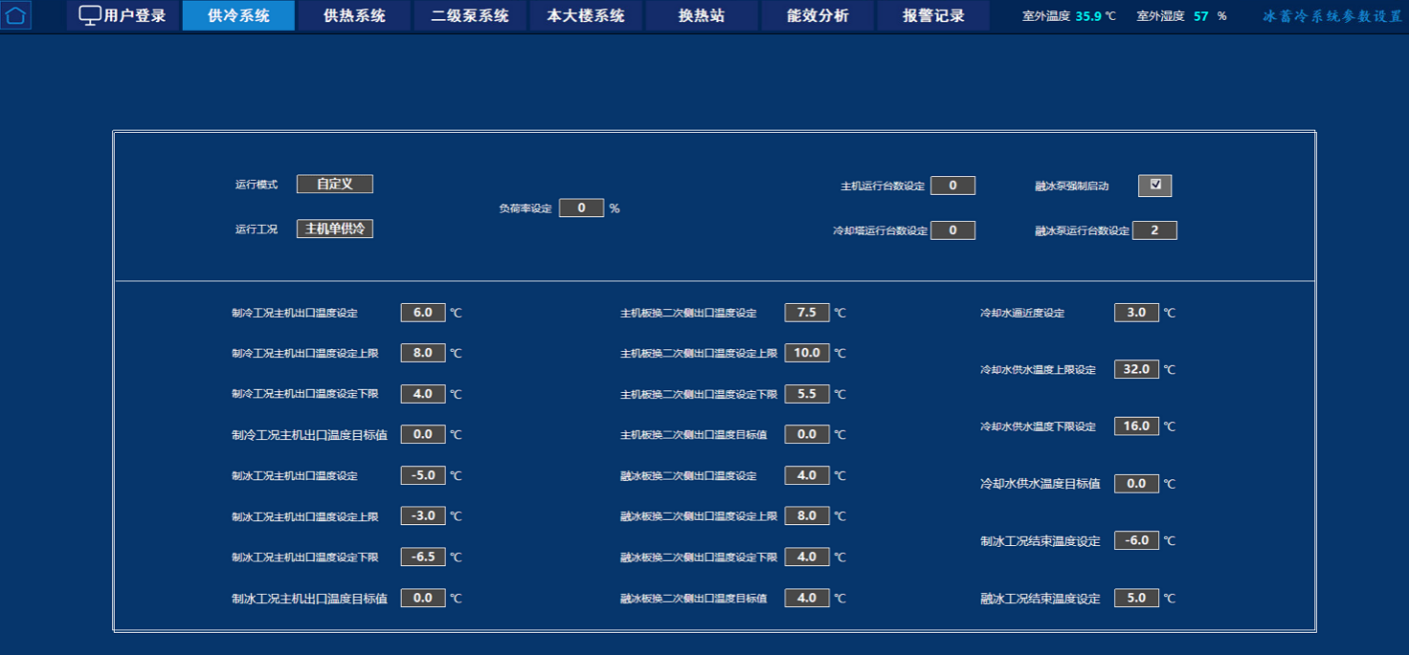Image resolution: width=1409 pixels, height=655 pixels.
Task: Click the monitor icon beside 用户登录
Action: tap(89, 16)
